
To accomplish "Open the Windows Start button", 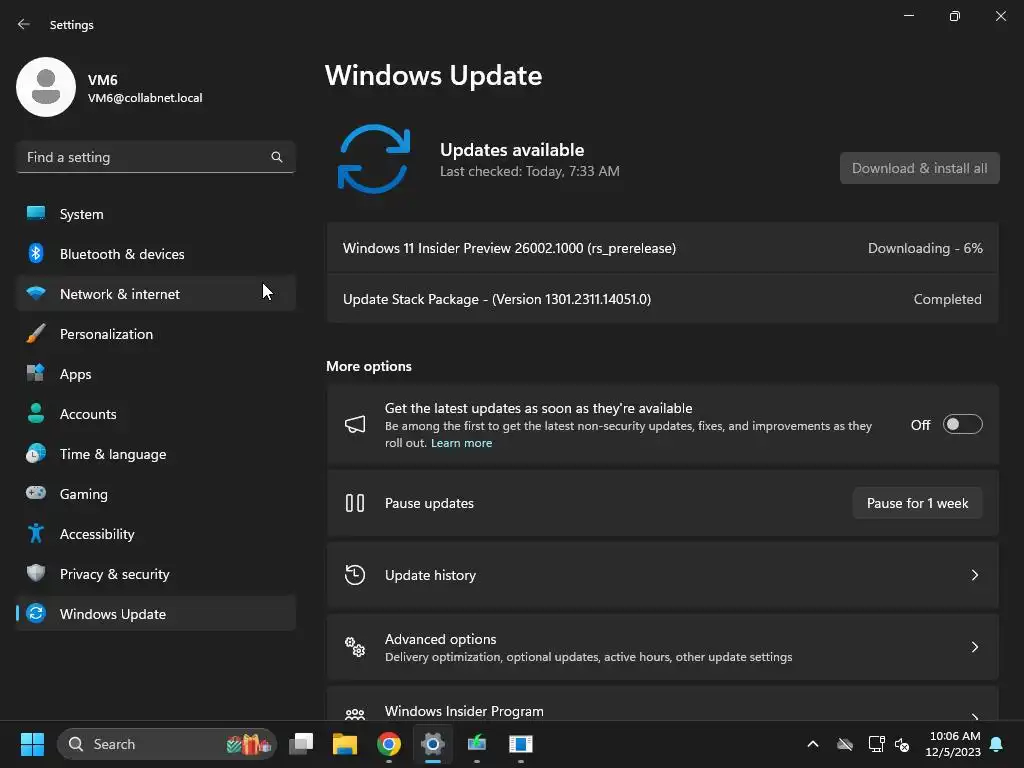I will point(32,744).
